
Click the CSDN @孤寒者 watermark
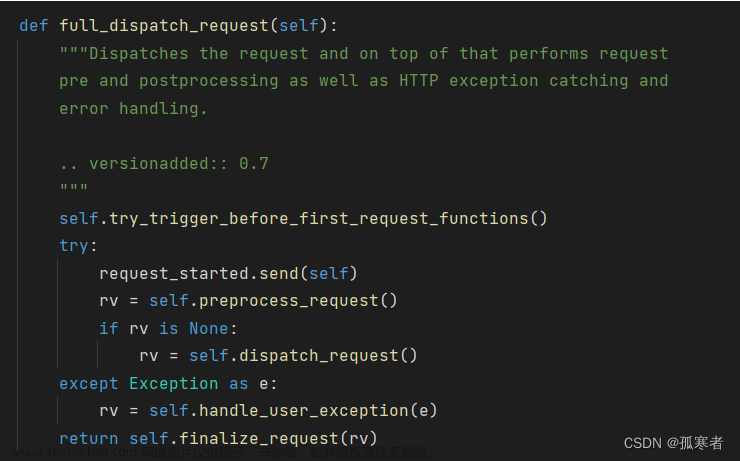pyautogui.click(x=673, y=443)
